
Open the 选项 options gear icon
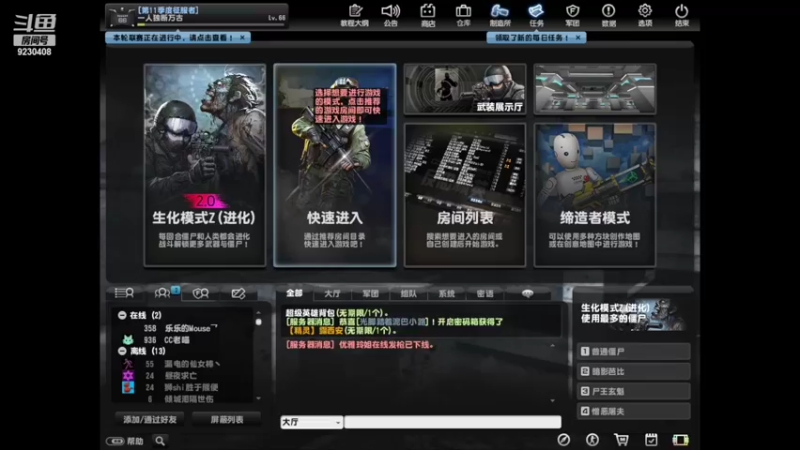point(645,15)
